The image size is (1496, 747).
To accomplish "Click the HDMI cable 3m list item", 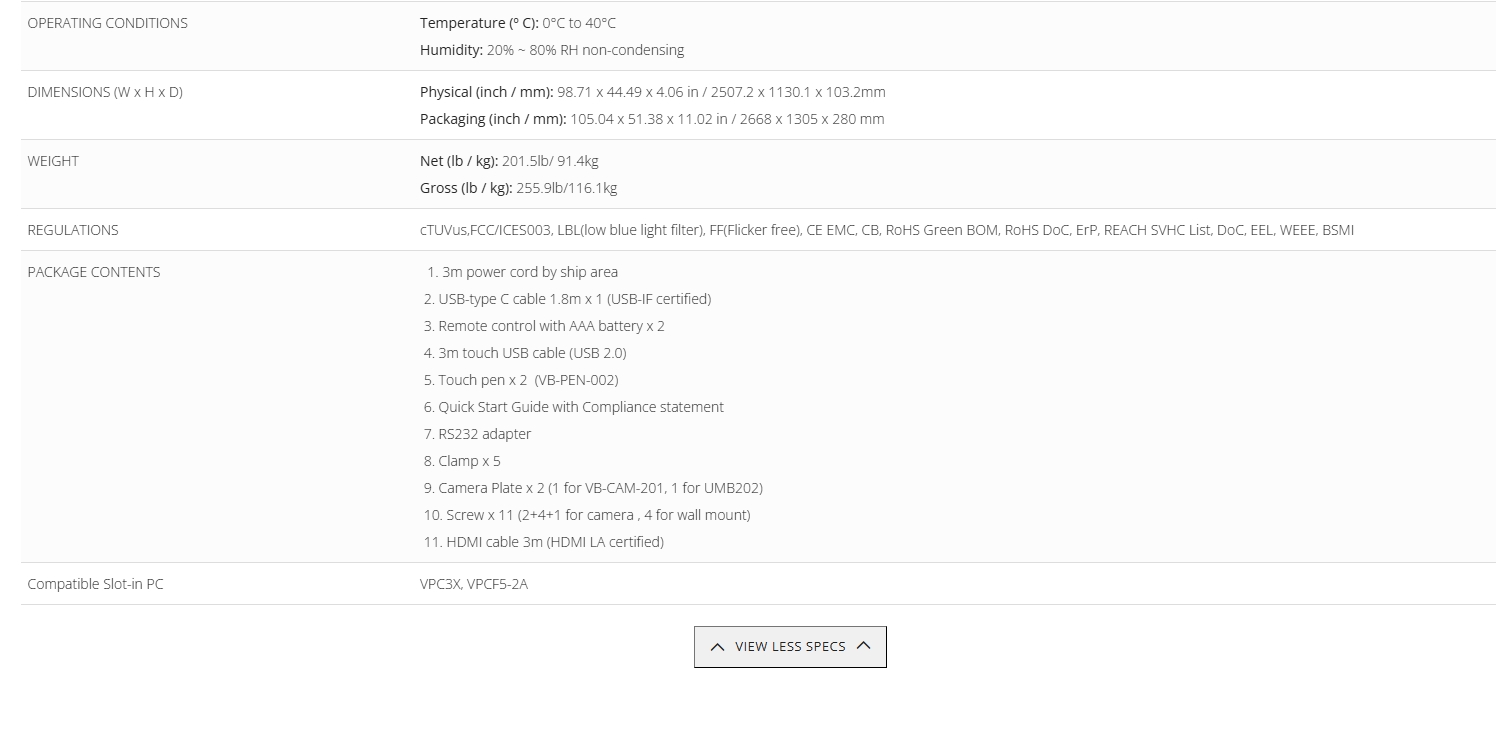I will tap(543, 542).
